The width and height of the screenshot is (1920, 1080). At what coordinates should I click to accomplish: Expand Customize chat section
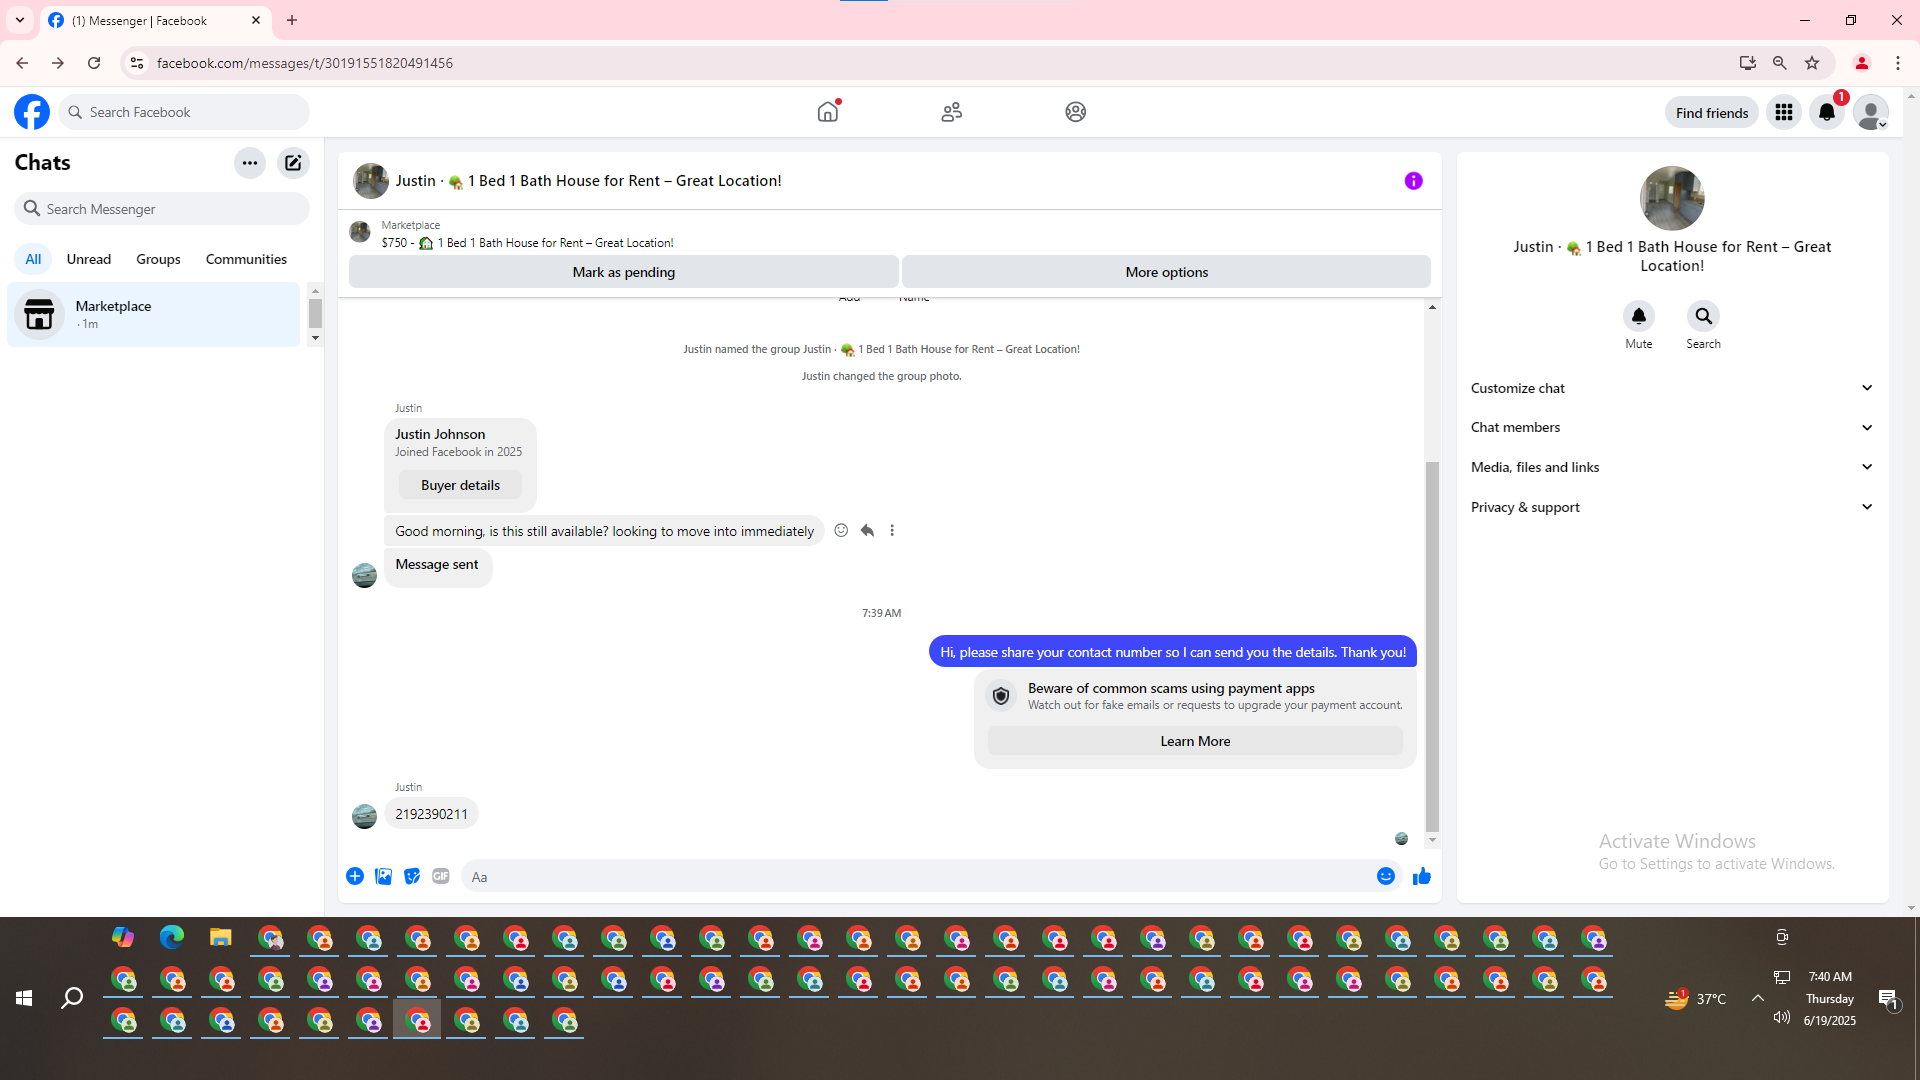click(x=1672, y=388)
